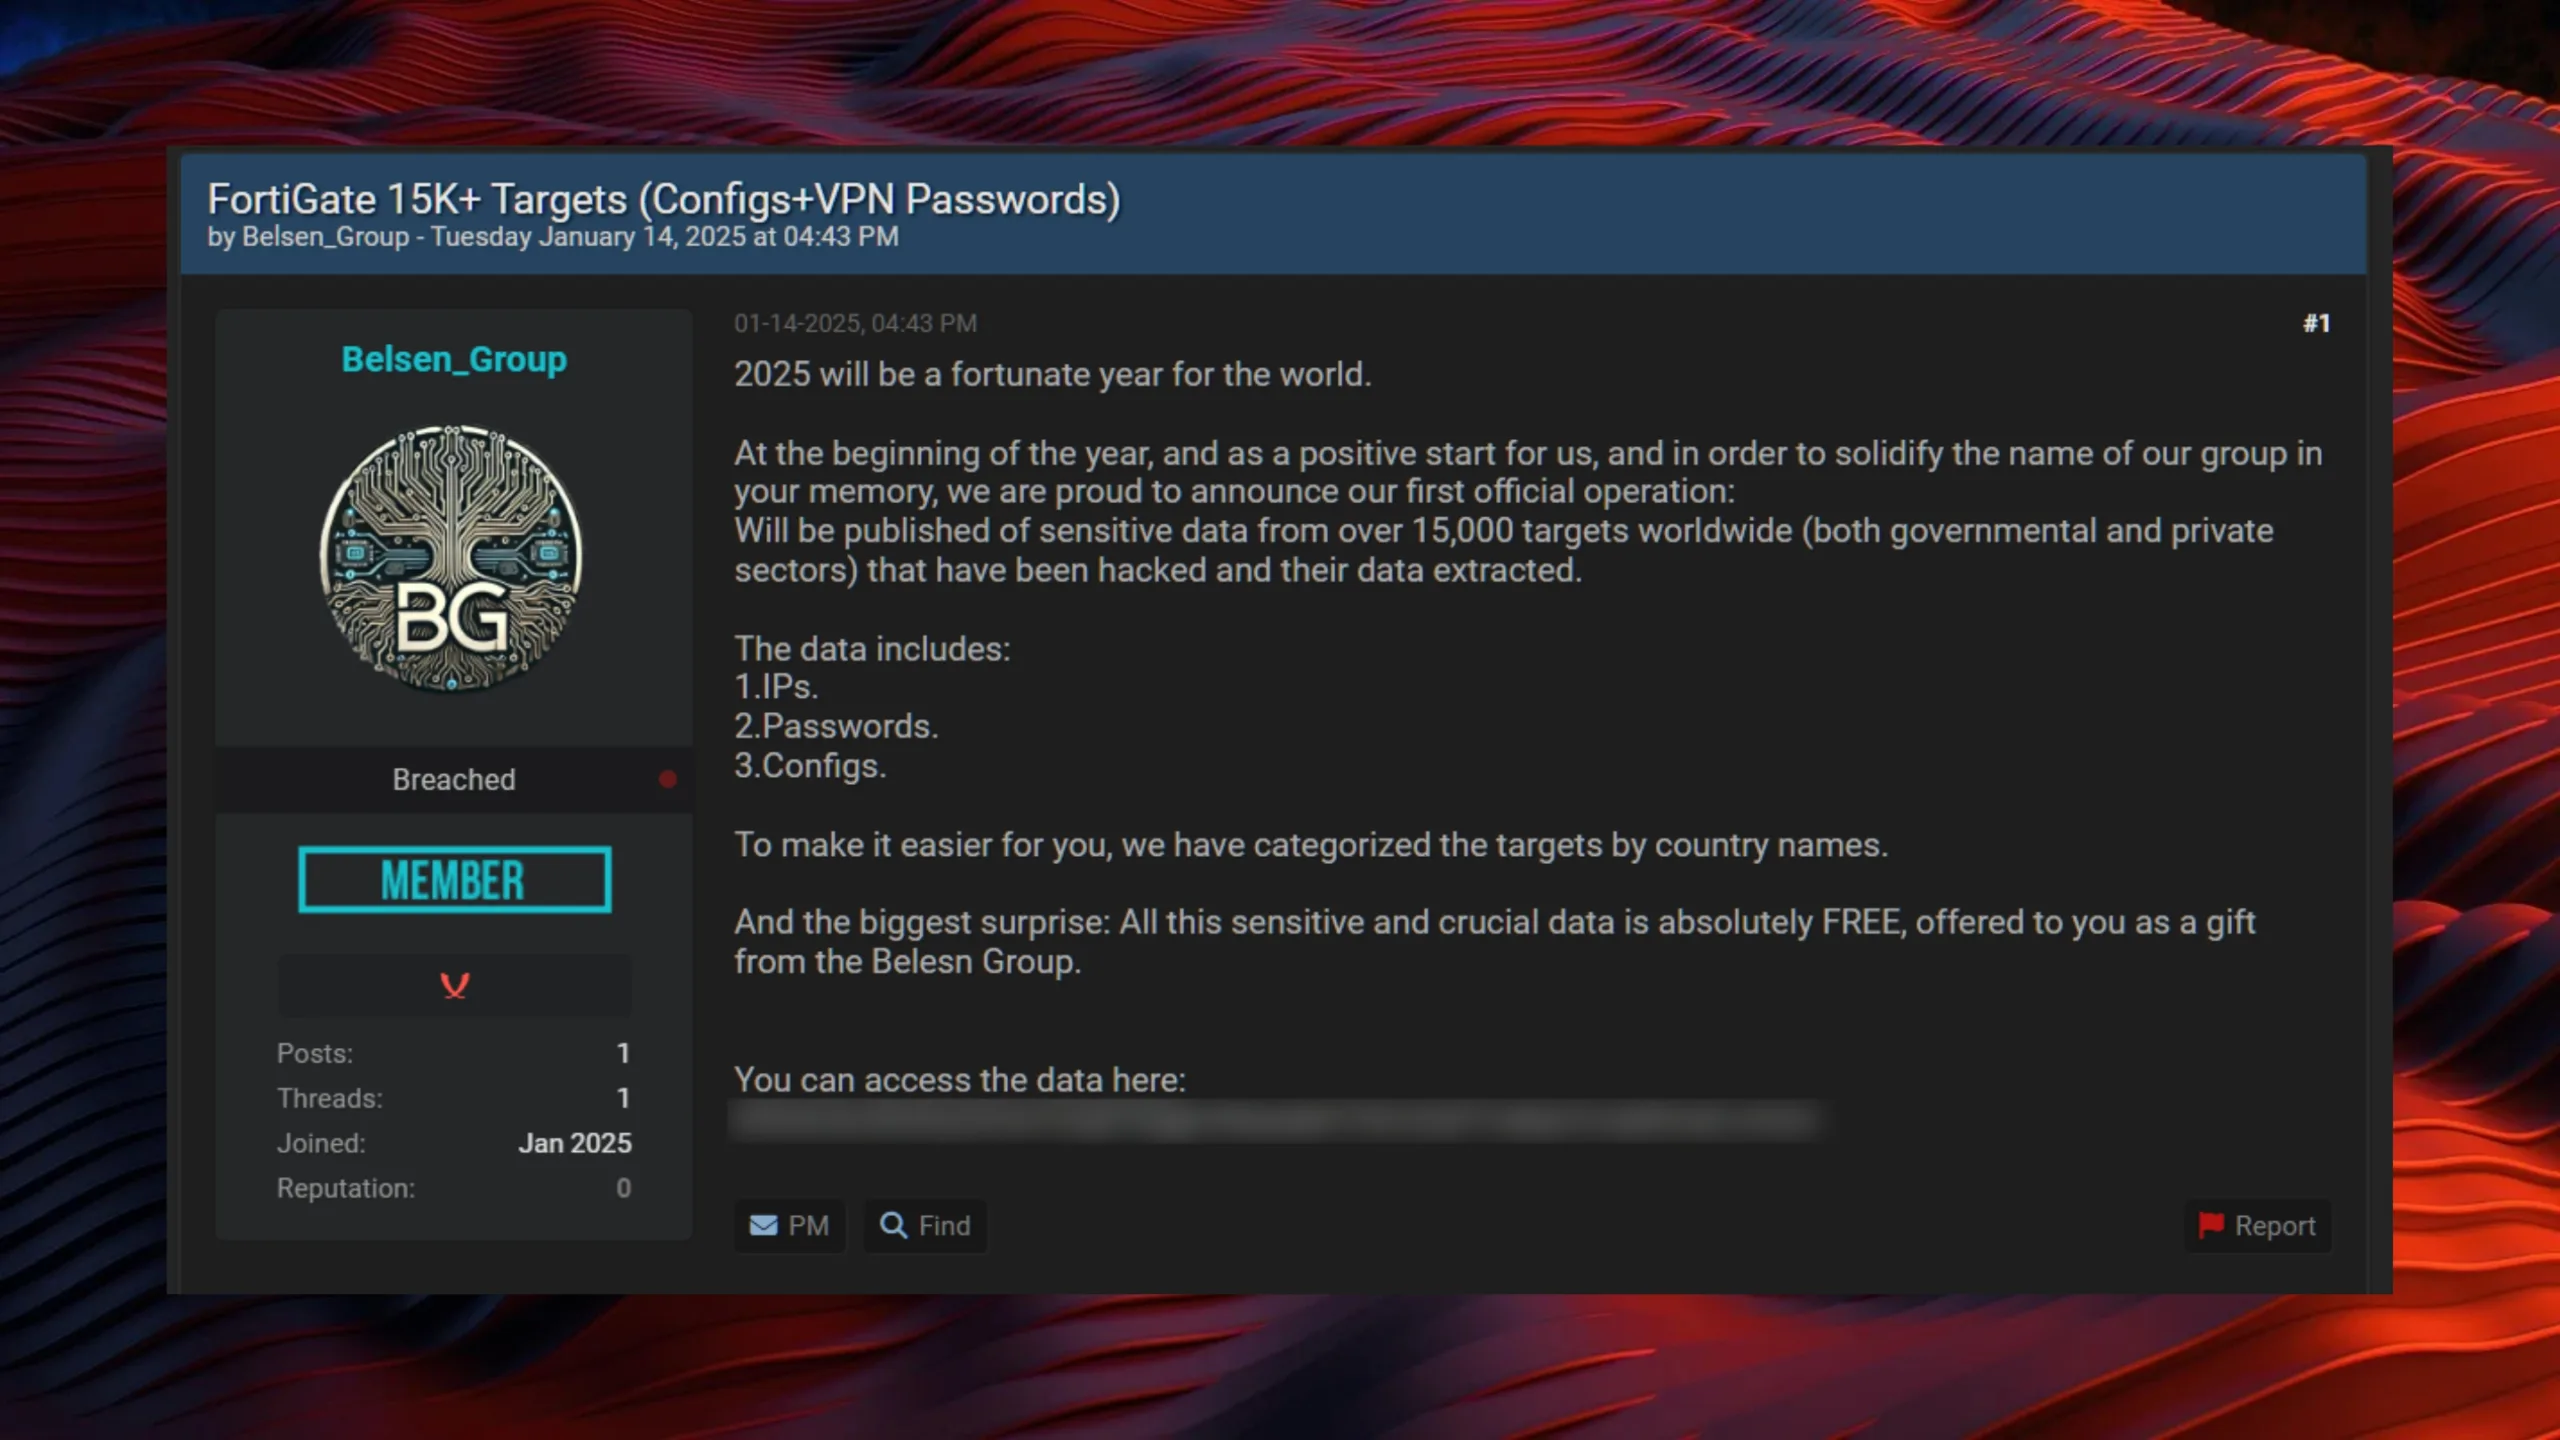Click the line '1.IPs.'

click(776, 687)
